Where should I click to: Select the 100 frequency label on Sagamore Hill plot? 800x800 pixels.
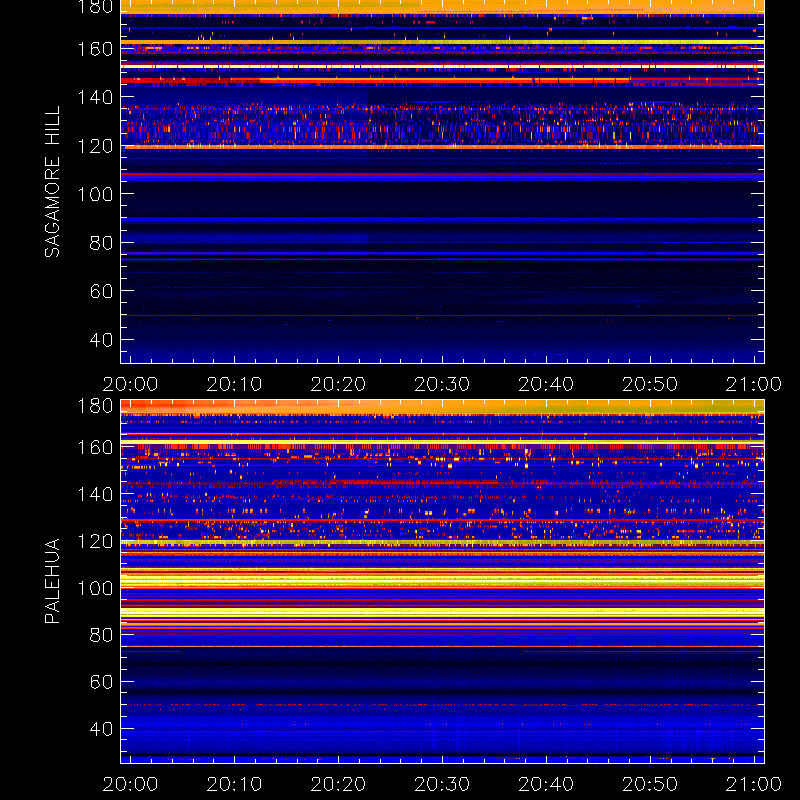[x=95, y=194]
